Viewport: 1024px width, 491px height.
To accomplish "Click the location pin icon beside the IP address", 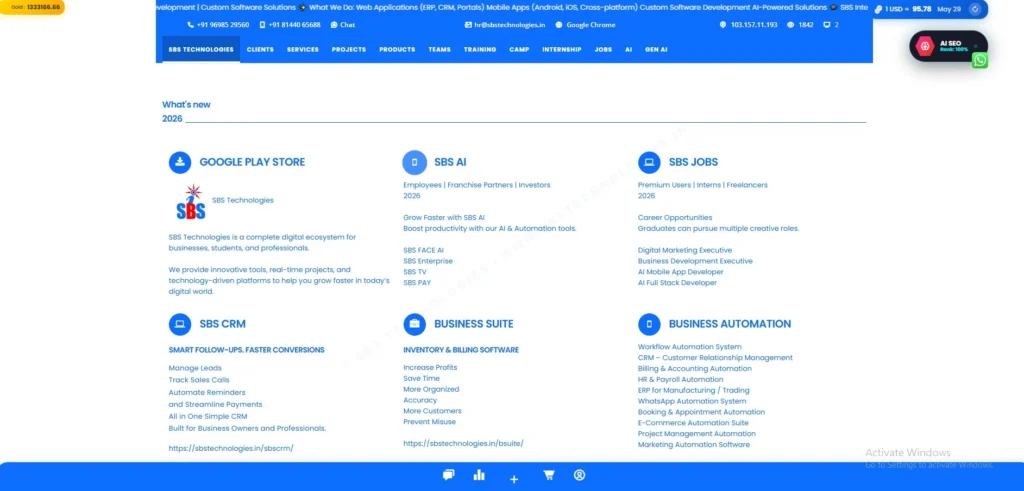I will pyautogui.click(x=723, y=25).
